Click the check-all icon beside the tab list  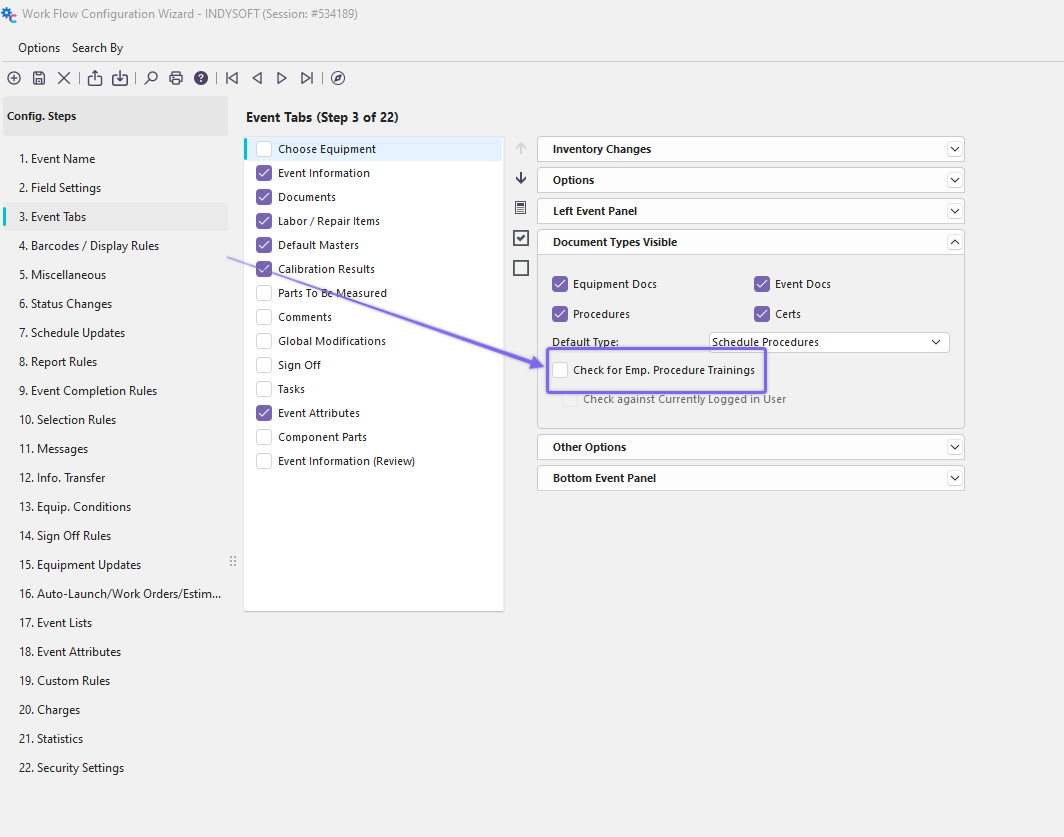point(520,238)
